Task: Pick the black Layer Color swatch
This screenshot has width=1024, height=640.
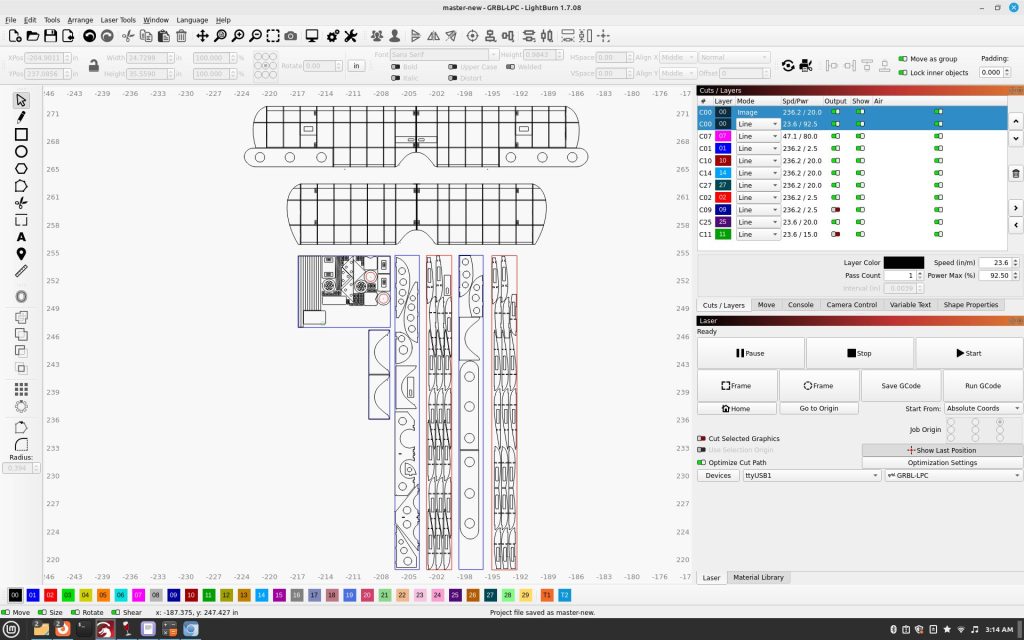Action: pos(903,263)
